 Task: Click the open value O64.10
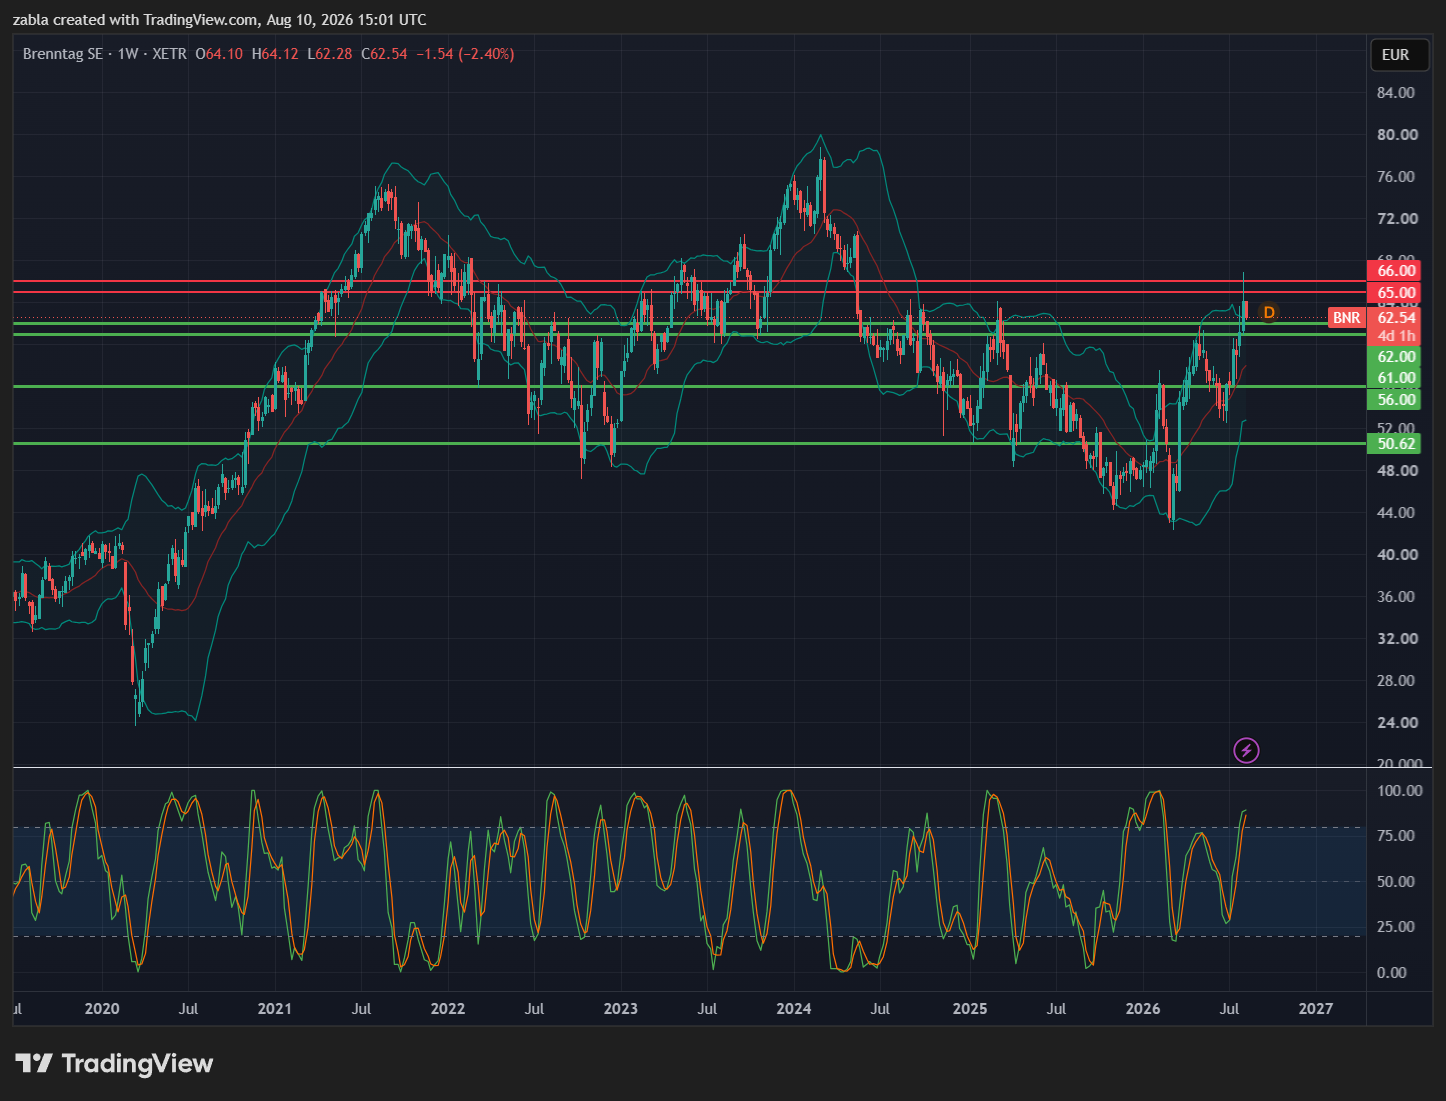[x=219, y=54]
